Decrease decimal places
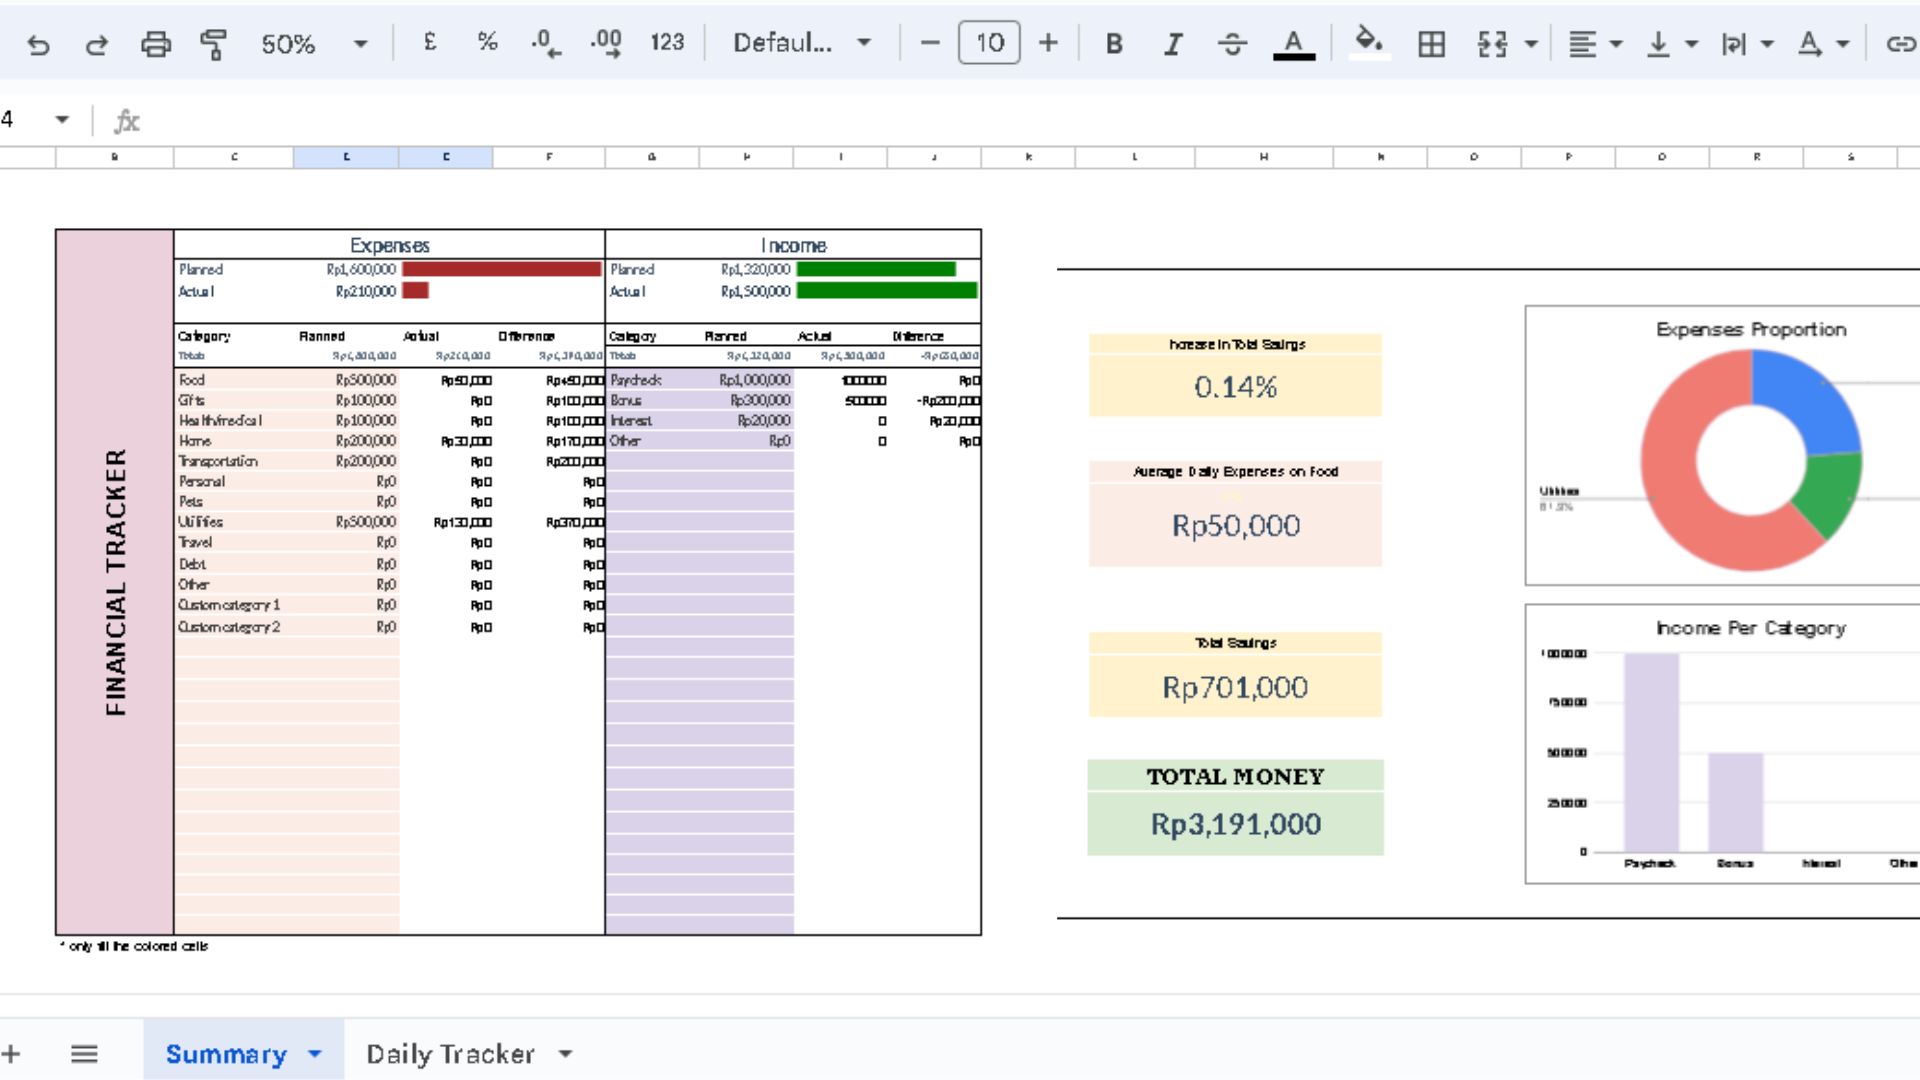Screen dimensions: 1920x1080 coord(545,42)
